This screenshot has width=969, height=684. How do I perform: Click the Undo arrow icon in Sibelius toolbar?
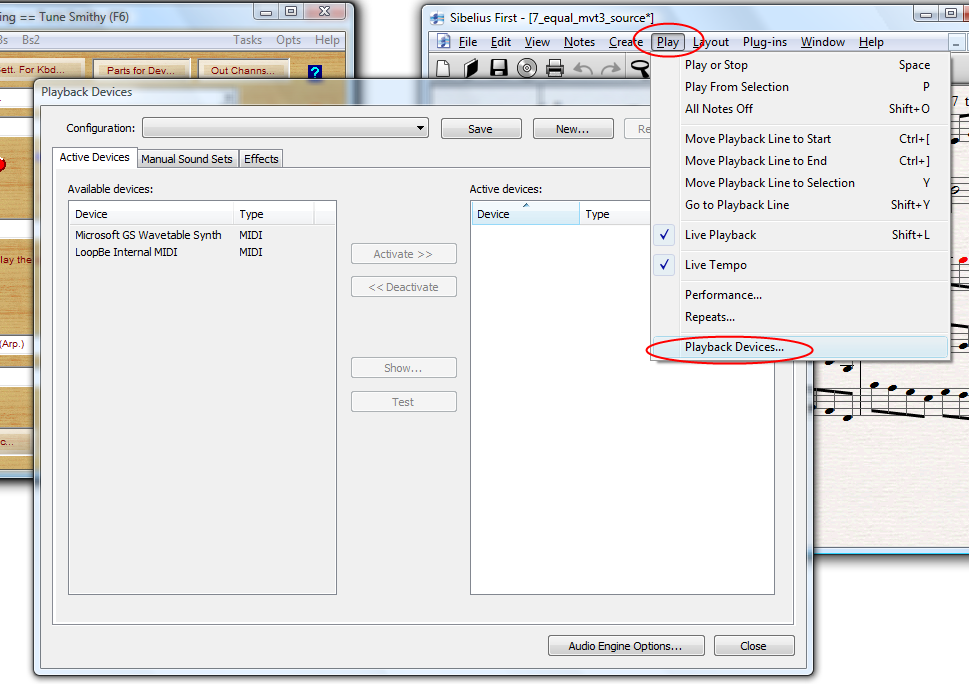coord(583,68)
